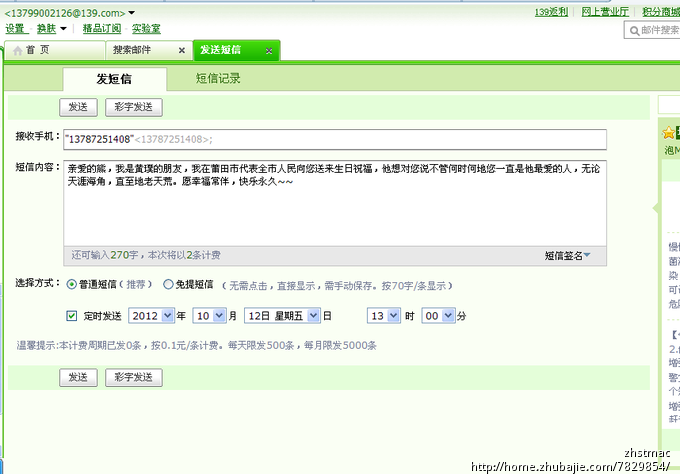680x474 pixels.
Task: Click the bottom 彩字发送 button
Action: pyautogui.click(x=134, y=377)
